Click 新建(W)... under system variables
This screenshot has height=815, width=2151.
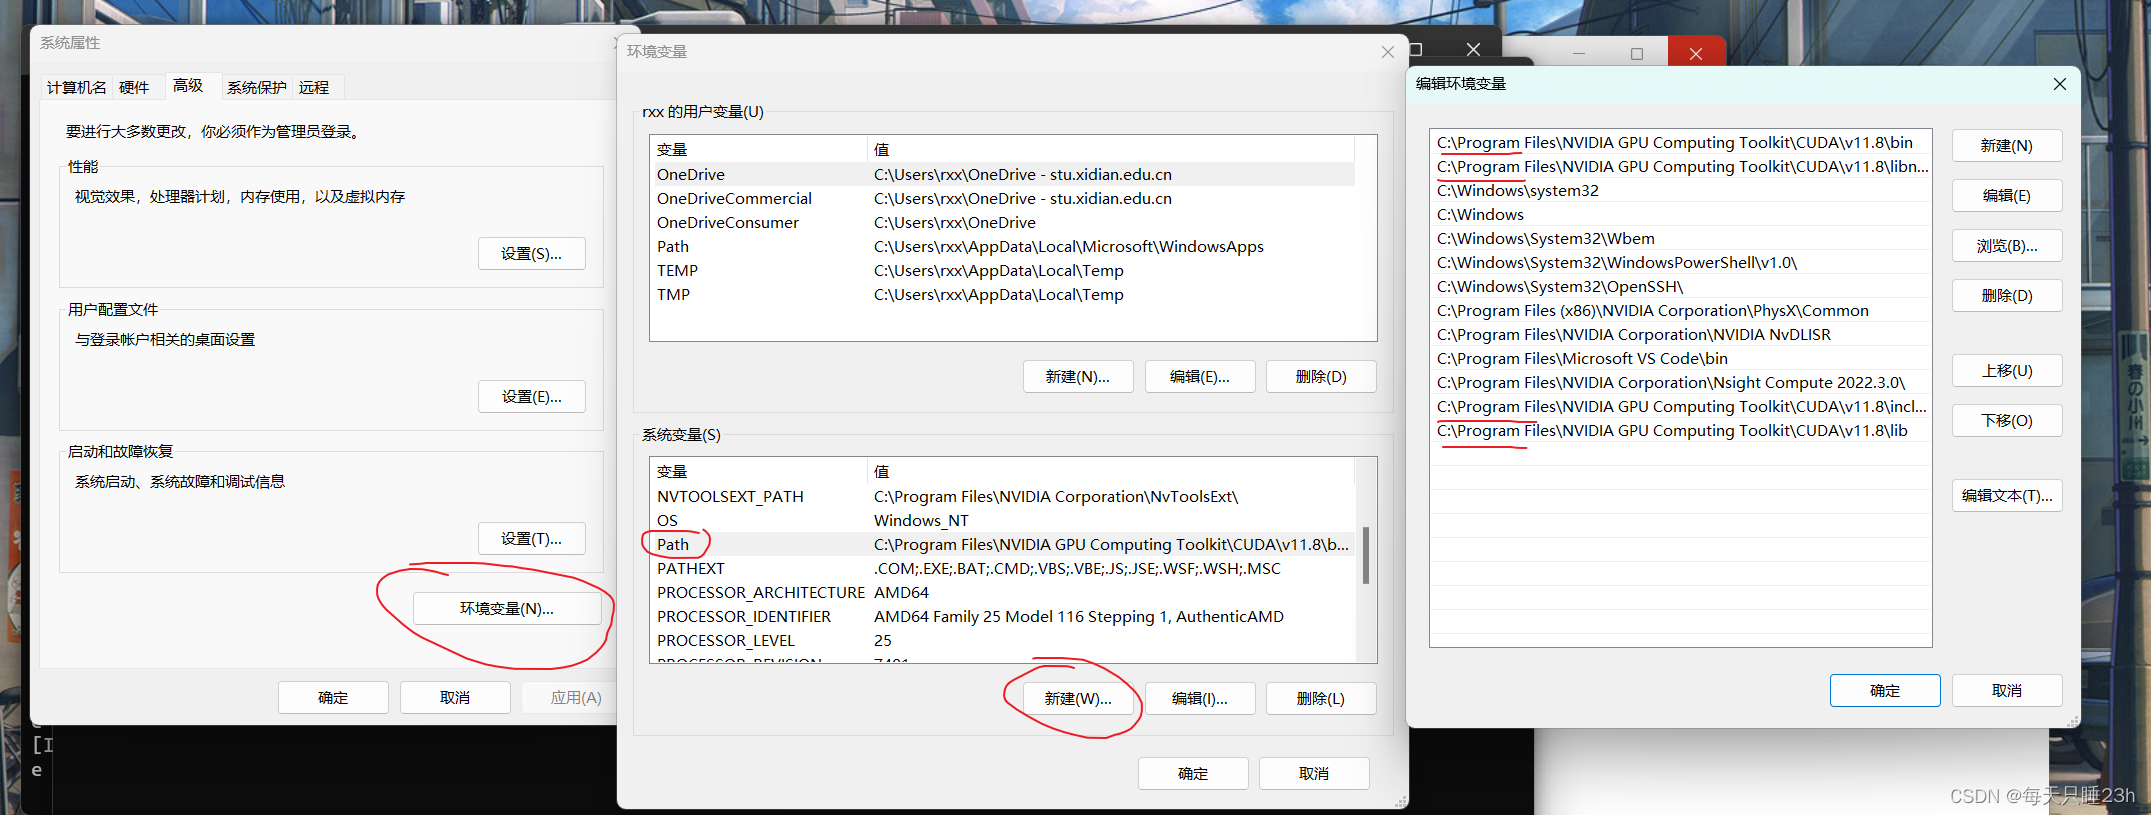point(1078,699)
